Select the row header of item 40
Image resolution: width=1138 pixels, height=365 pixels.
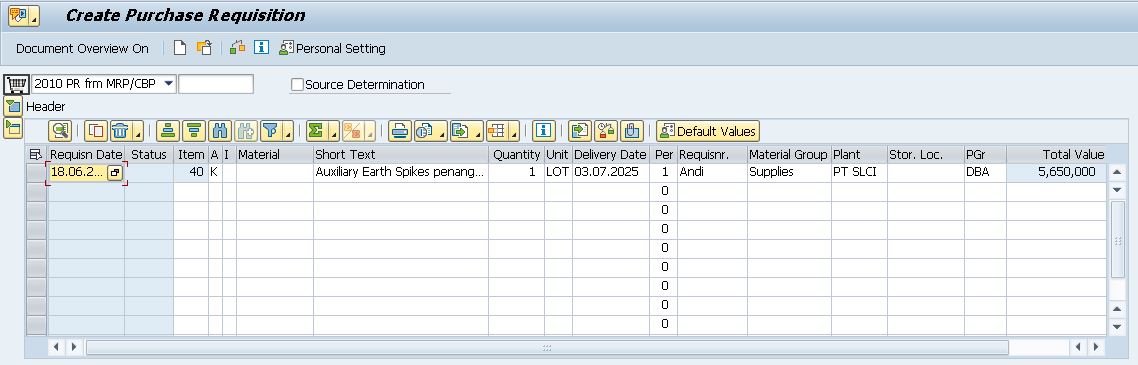click(36, 173)
